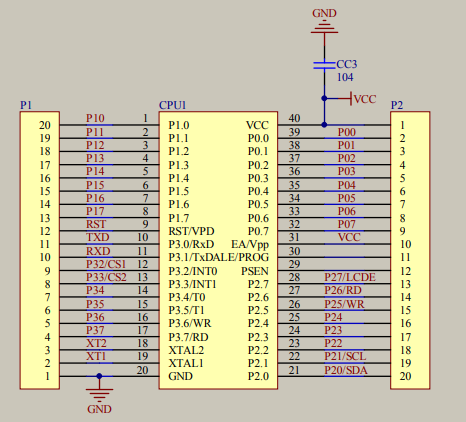Select the junction dot above bottom GND
The image size is (466, 422).
coord(99,376)
